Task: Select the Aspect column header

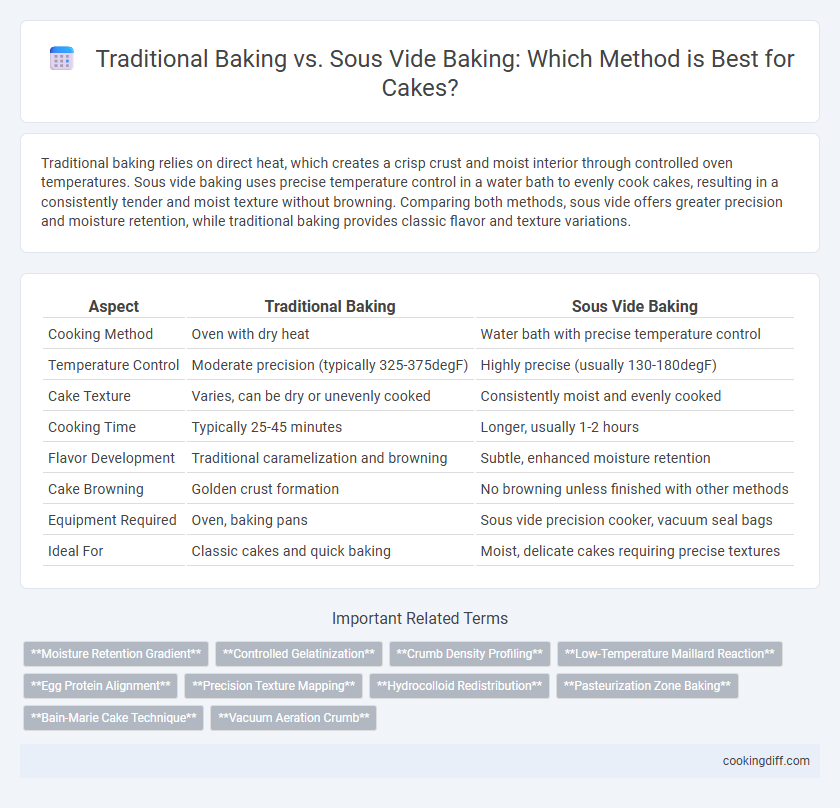Action: [114, 306]
